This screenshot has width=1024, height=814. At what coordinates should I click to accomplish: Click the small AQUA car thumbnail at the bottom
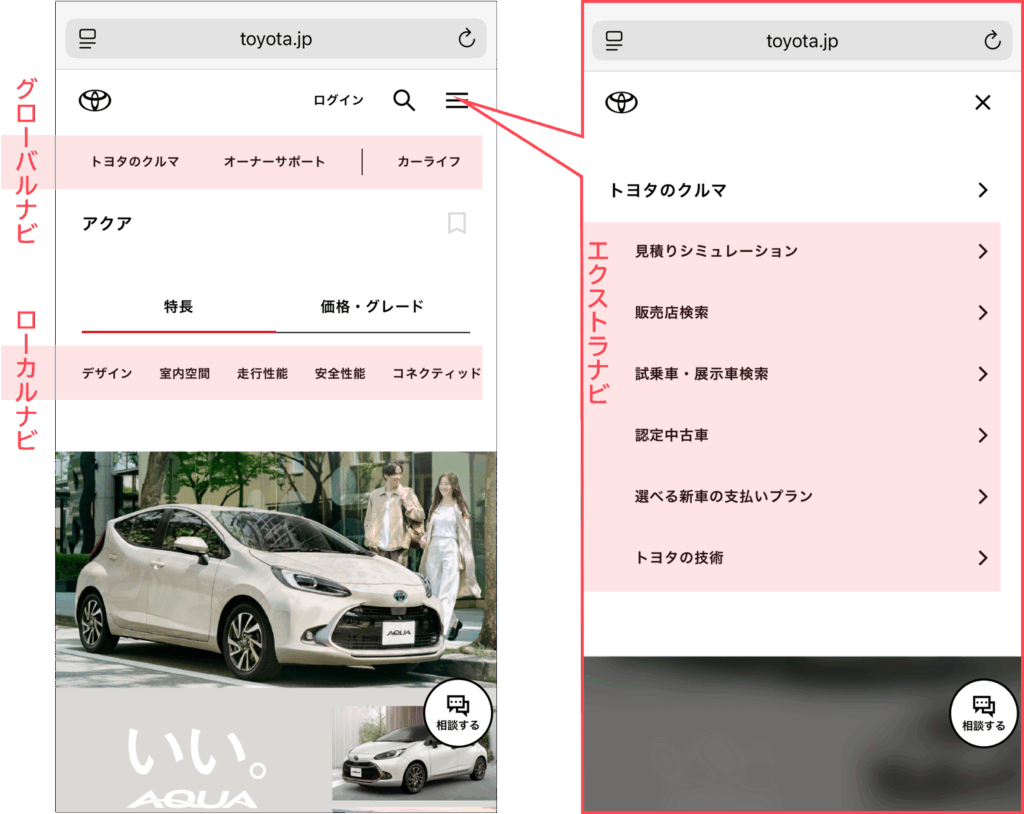(412, 755)
